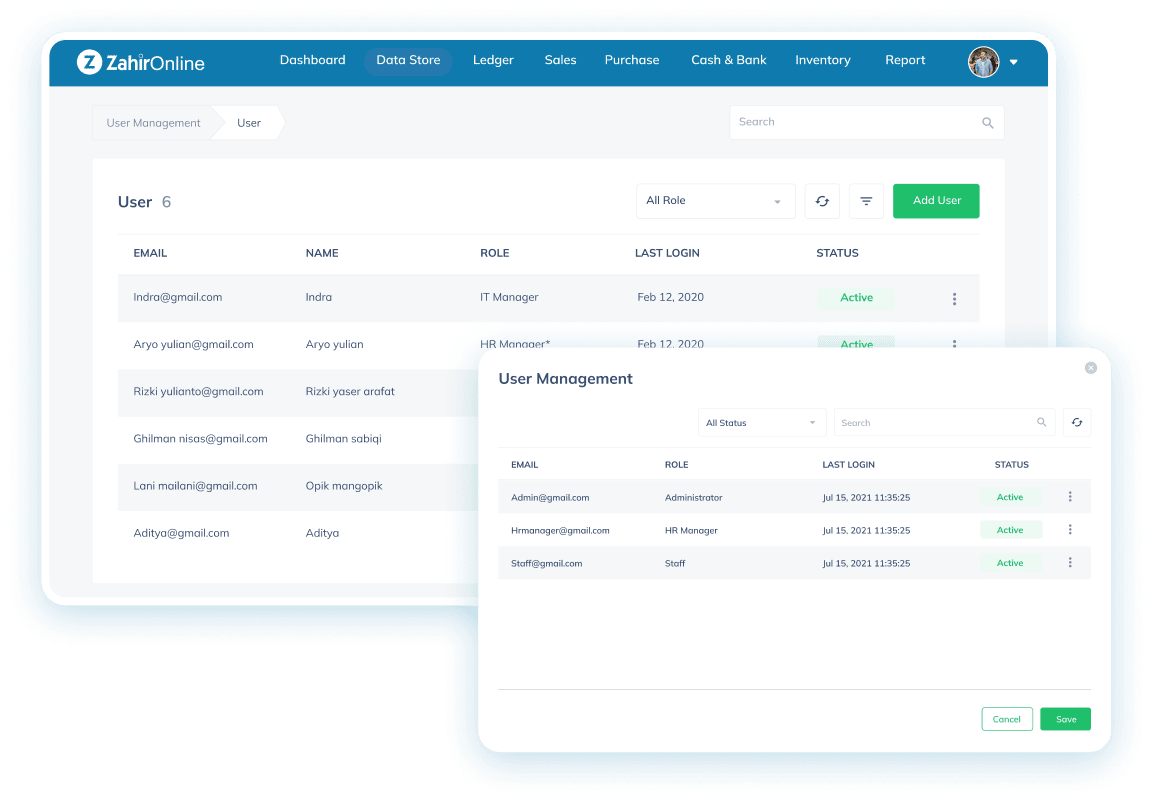This screenshot has width=1151, height=801.
Task: Select the Cash & Bank menu
Action: point(728,60)
